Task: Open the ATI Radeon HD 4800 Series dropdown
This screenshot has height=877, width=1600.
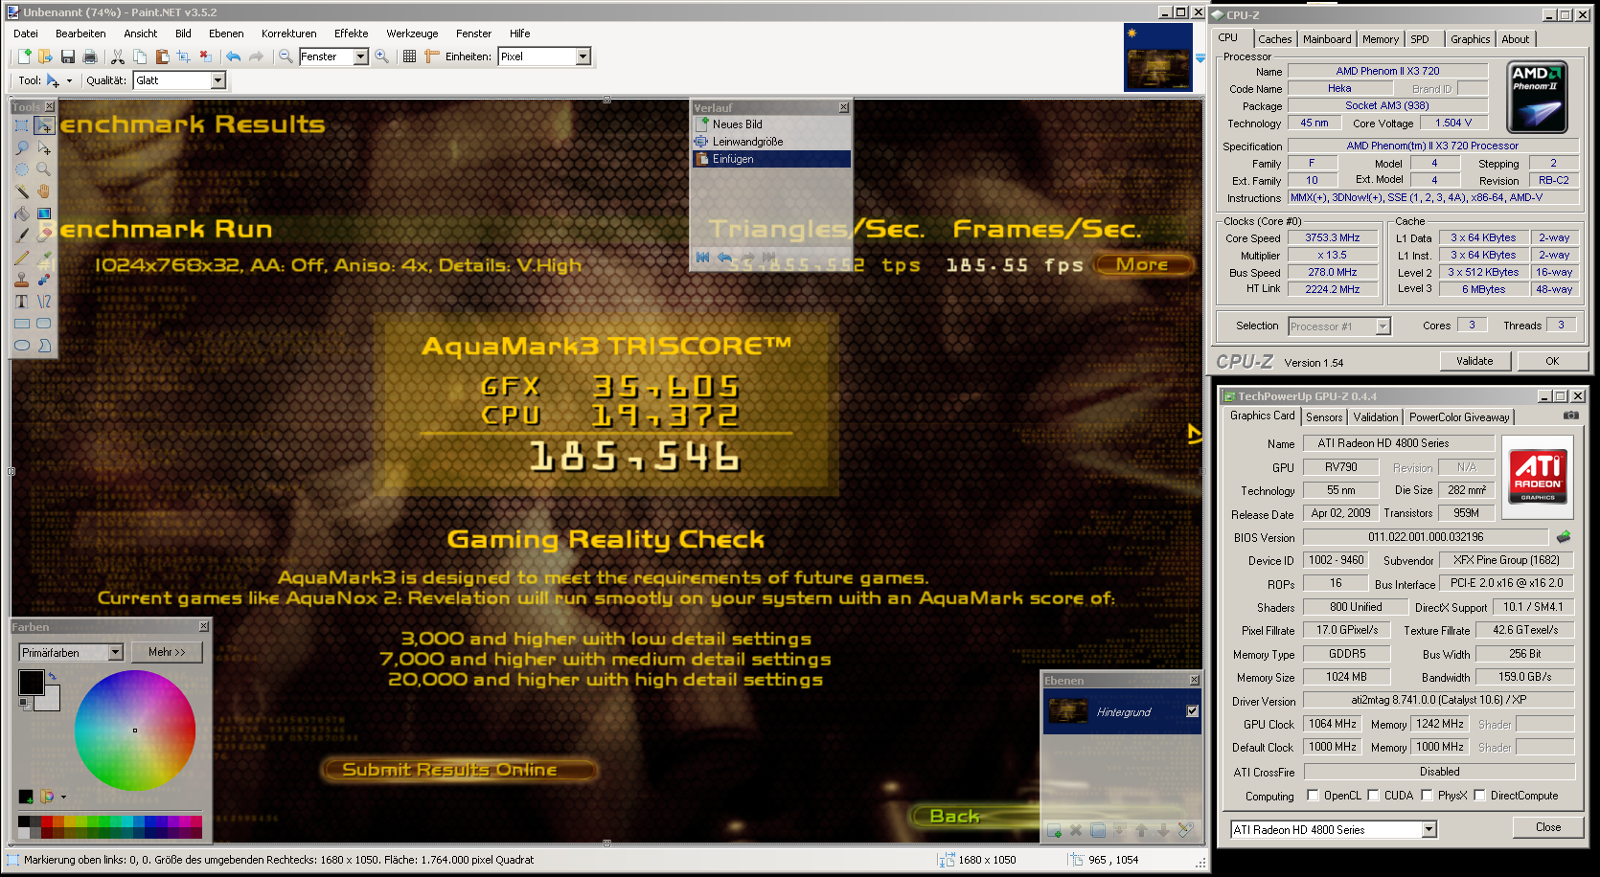Action: (x=1429, y=829)
